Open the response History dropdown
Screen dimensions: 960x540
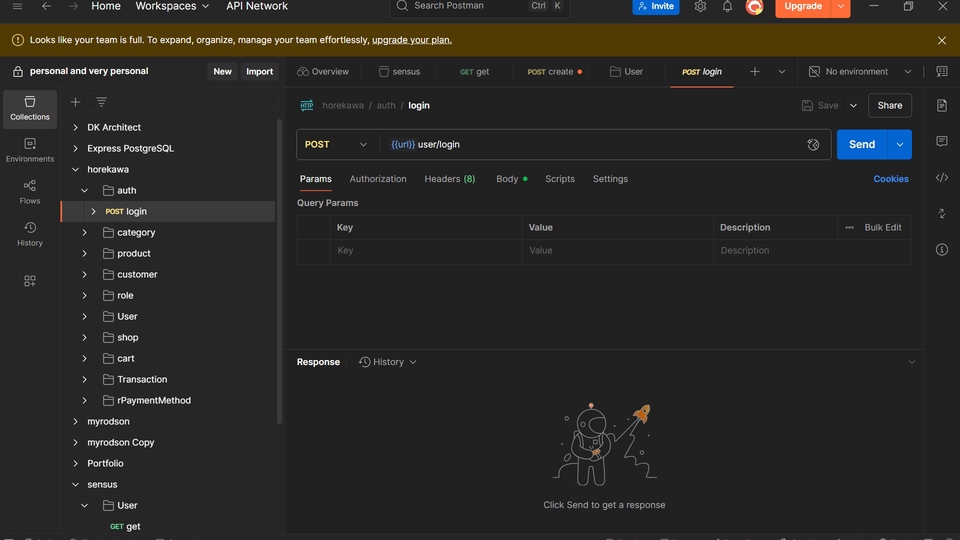point(388,362)
